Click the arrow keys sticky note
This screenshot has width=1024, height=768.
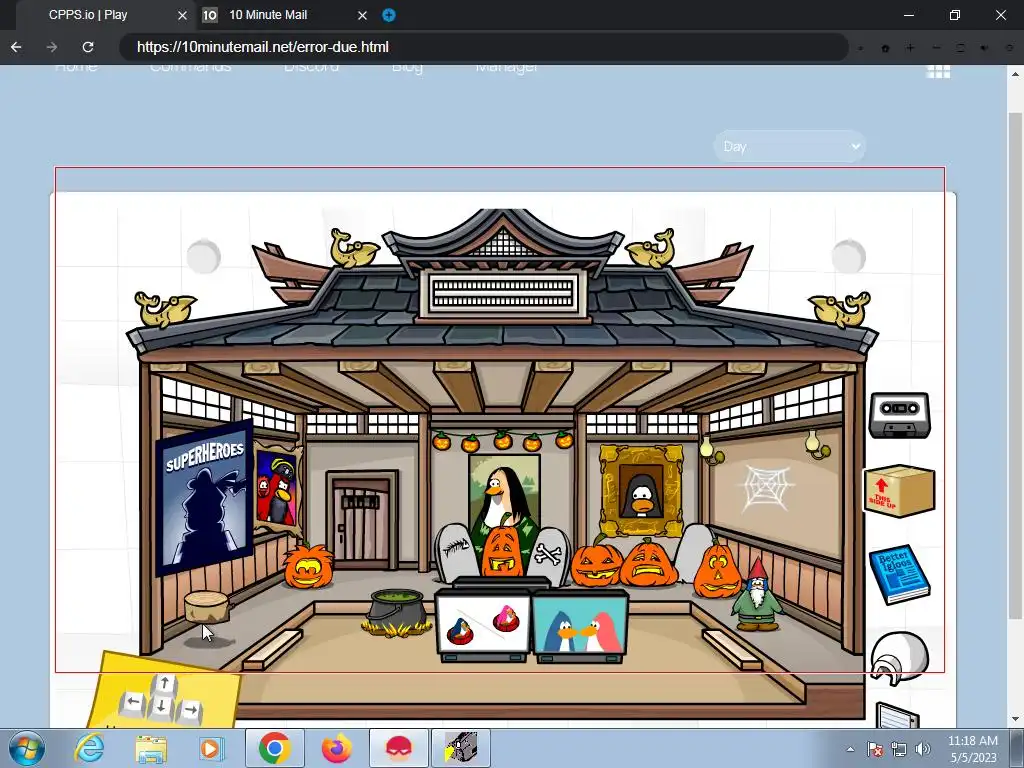pyautogui.click(x=165, y=691)
